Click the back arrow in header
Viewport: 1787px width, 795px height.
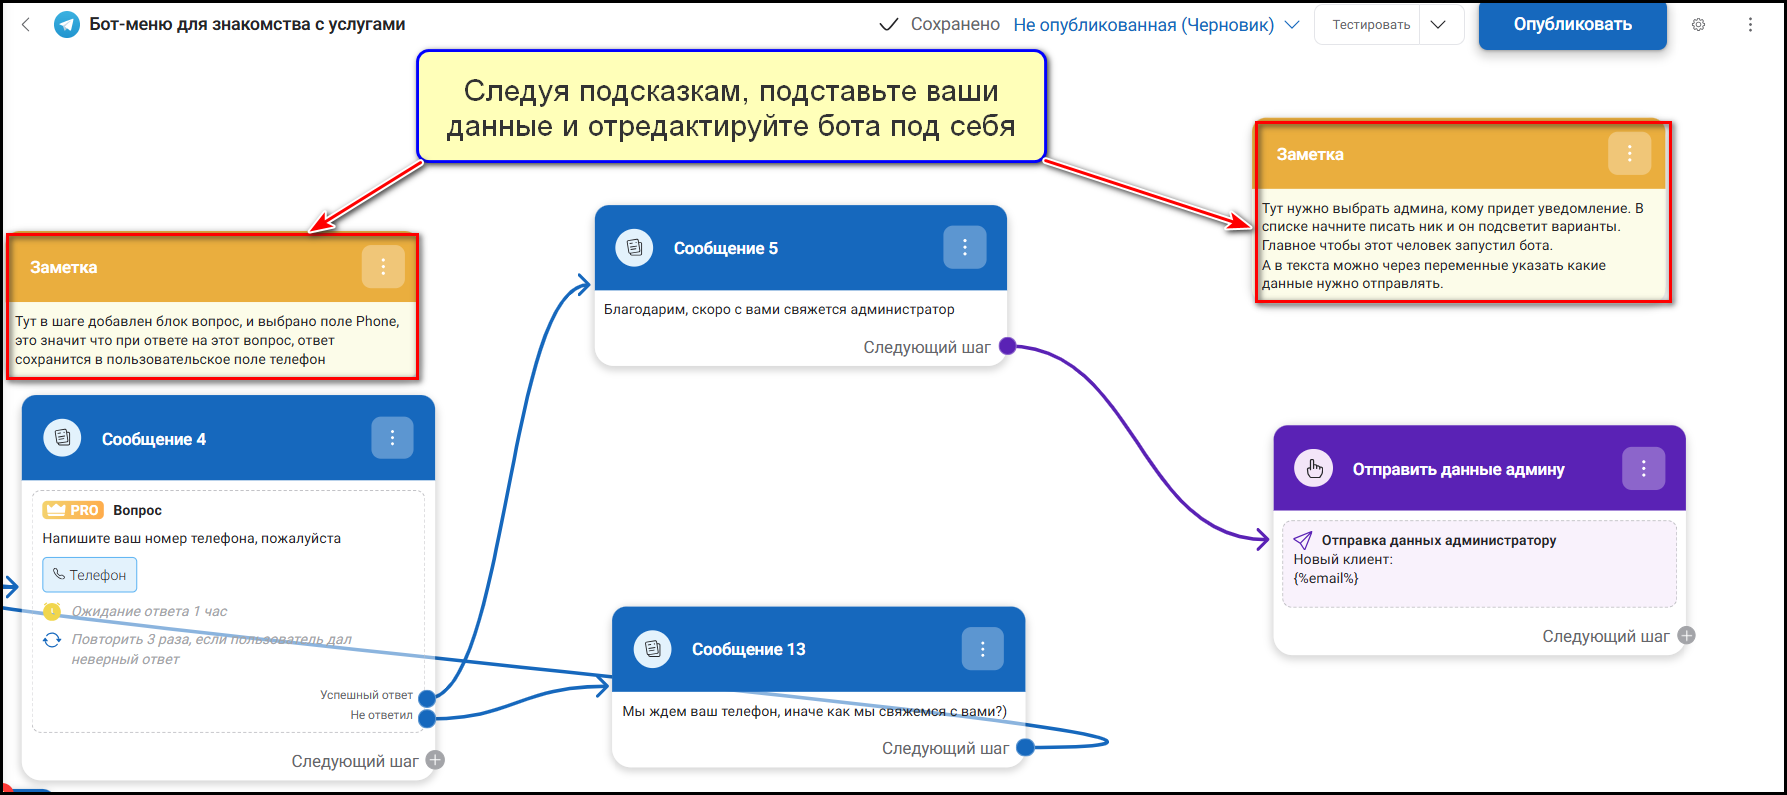click(x=26, y=25)
